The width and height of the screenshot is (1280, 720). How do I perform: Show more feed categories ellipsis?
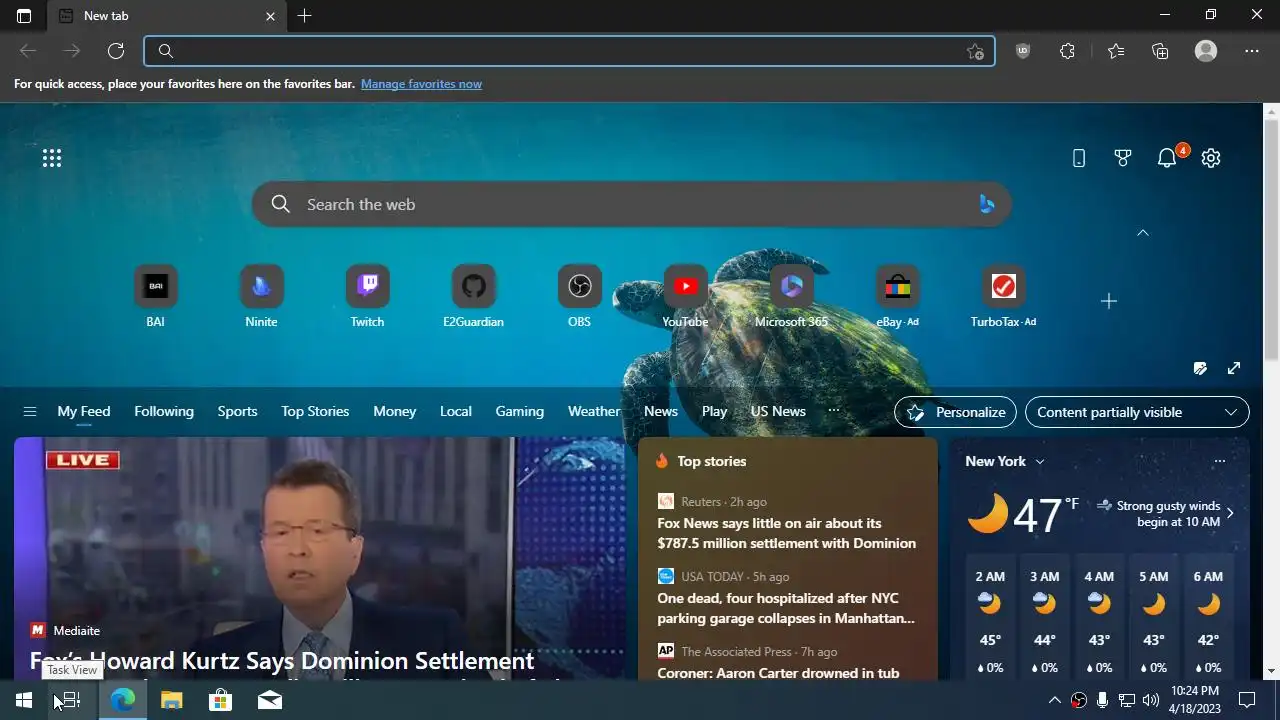pyautogui.click(x=834, y=411)
